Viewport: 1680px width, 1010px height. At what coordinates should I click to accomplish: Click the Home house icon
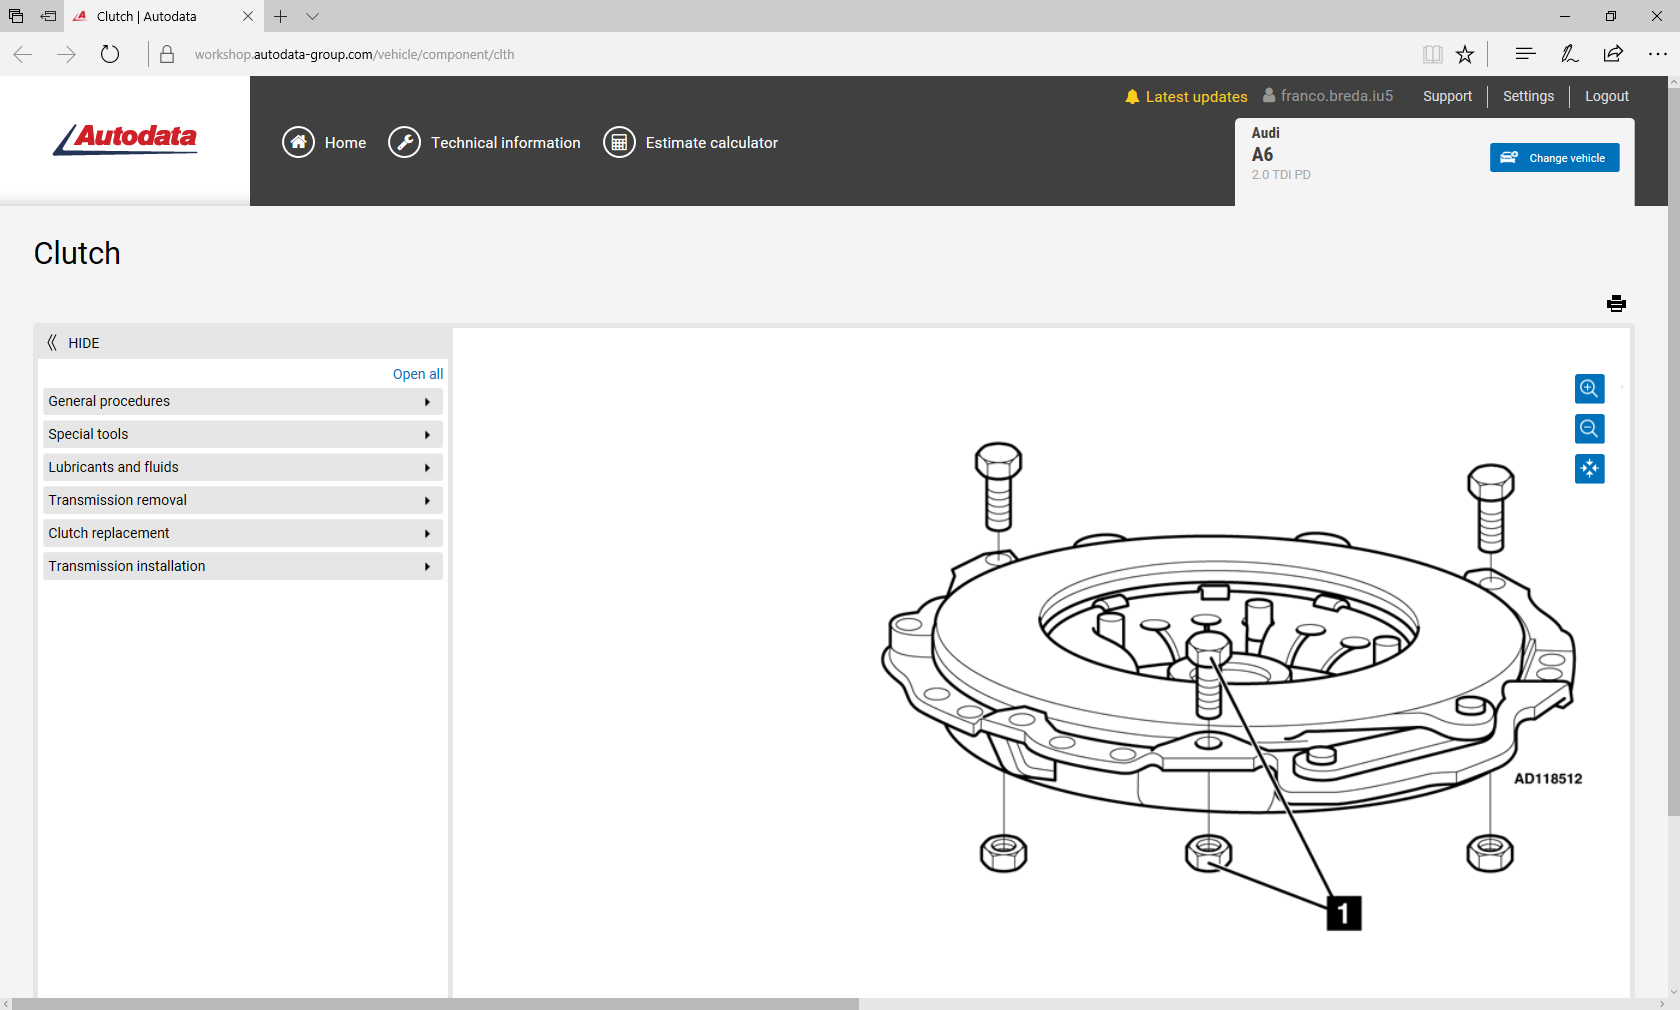click(298, 143)
